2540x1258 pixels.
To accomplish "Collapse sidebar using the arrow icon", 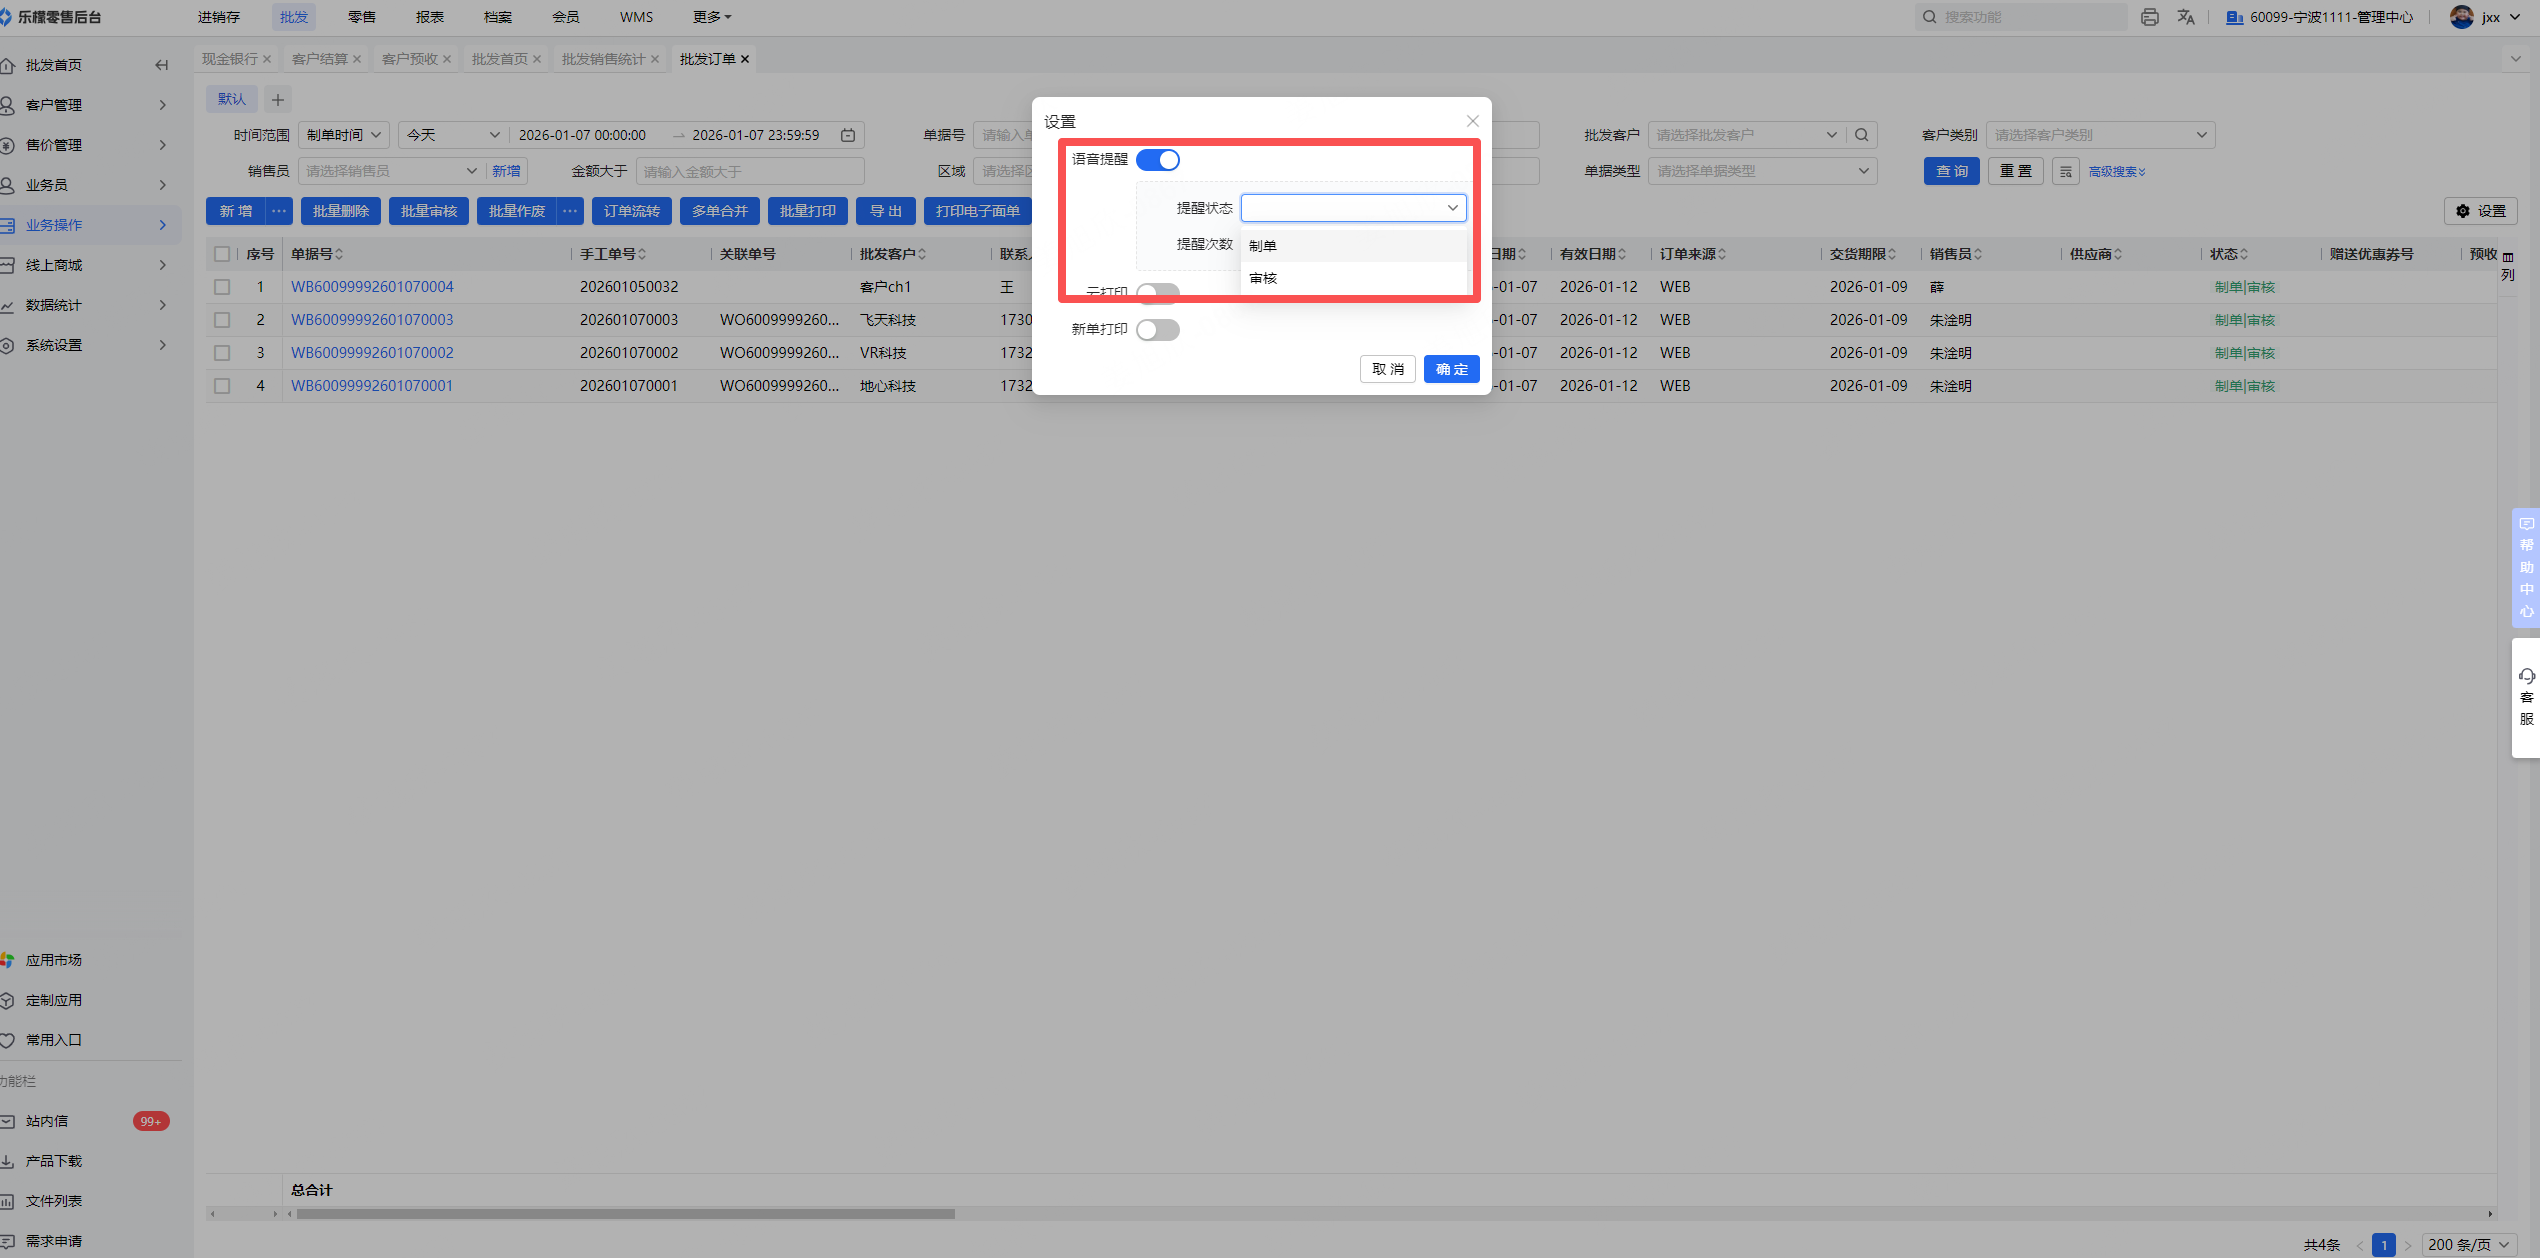I will tap(162, 65).
